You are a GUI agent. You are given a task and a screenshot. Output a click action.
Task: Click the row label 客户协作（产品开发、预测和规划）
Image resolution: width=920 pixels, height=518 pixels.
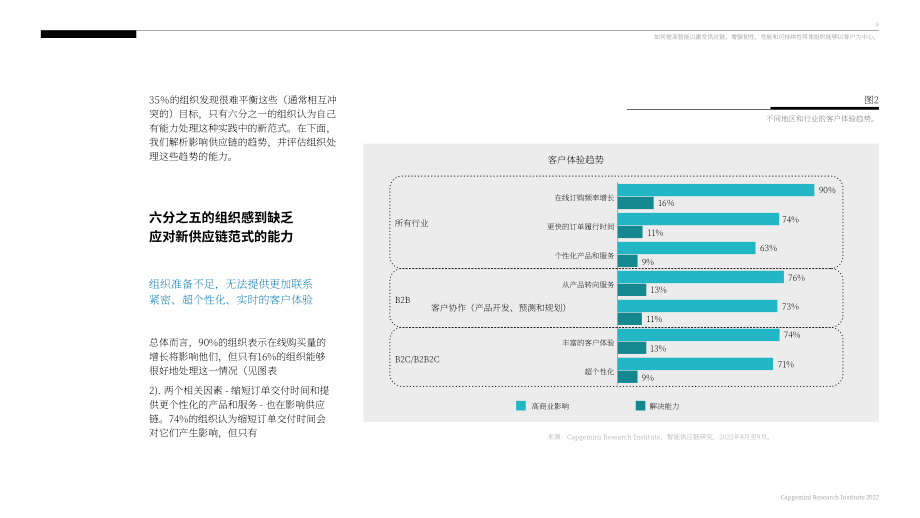499,307
